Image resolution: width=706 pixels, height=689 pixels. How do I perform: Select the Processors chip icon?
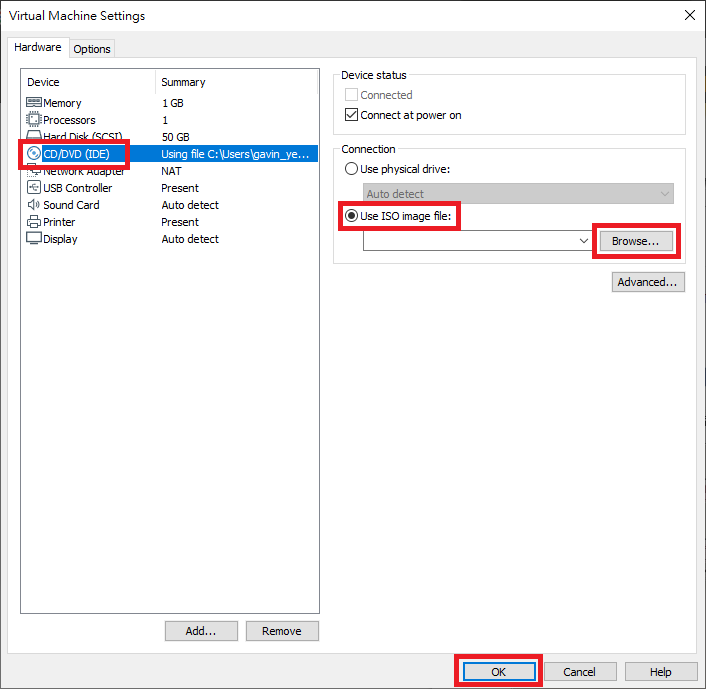(x=34, y=120)
